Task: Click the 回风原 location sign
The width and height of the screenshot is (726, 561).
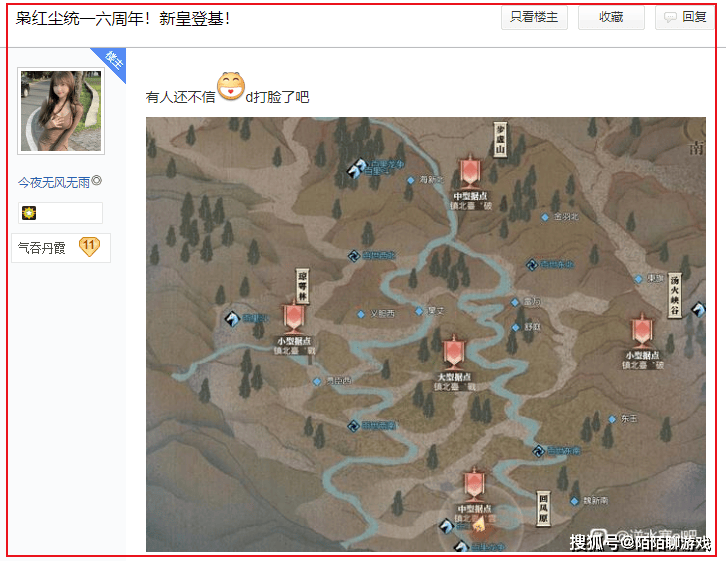Action: pyautogui.click(x=543, y=508)
